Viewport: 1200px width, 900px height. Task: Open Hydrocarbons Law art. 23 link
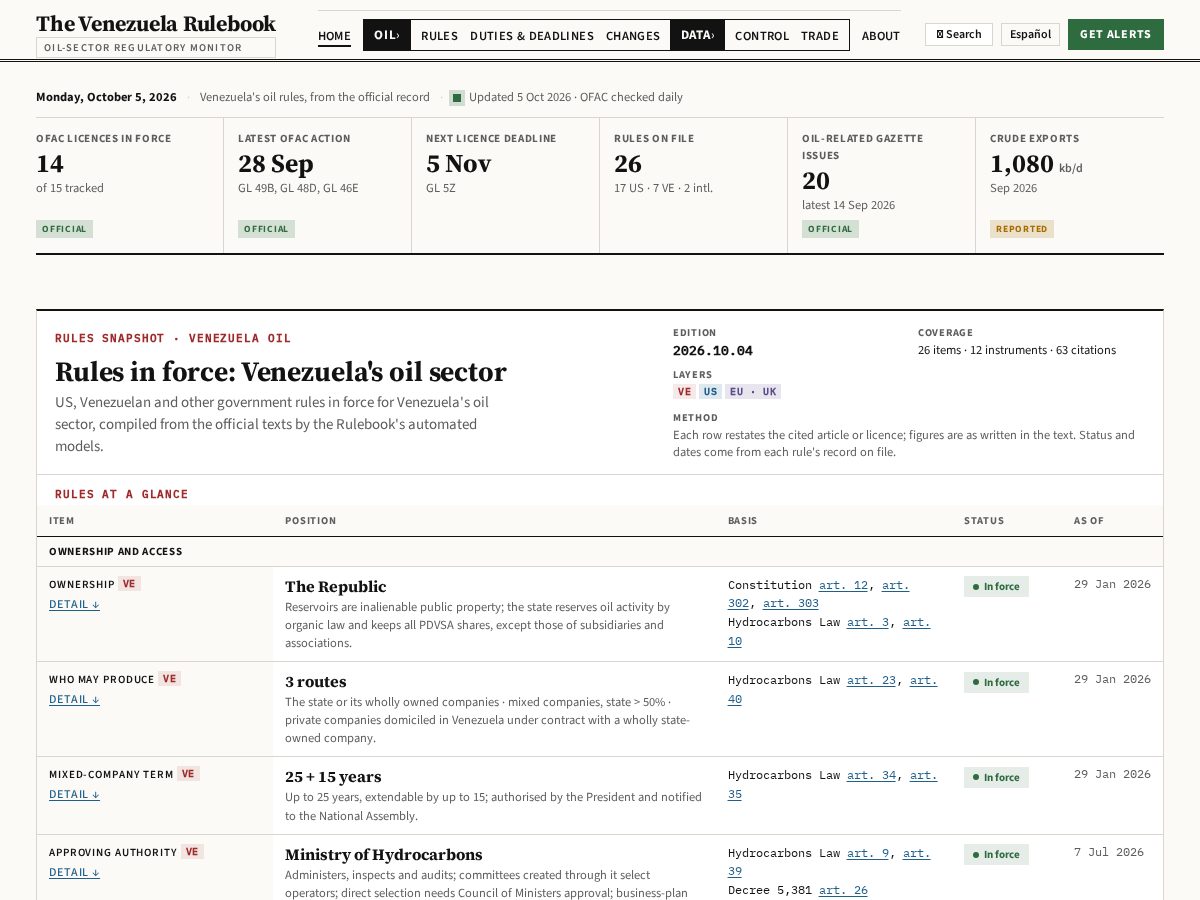[871, 680]
